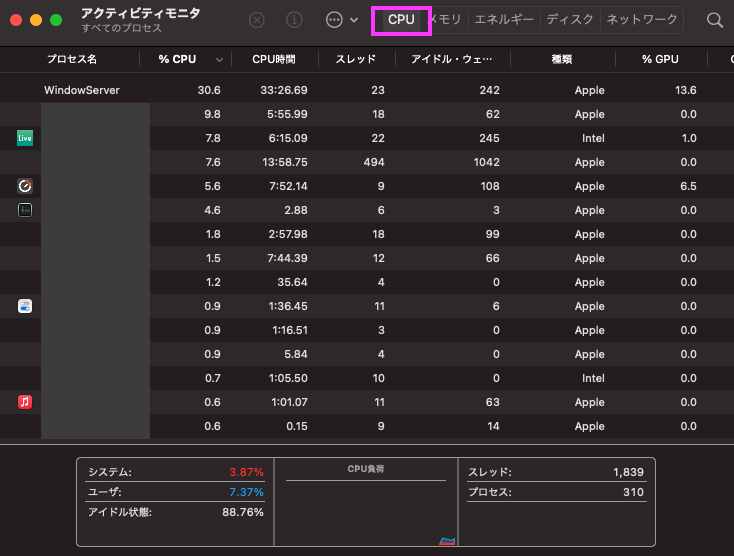Click the CPU time 1:36.45
Viewport: 734px width, 556px height.
click(x=288, y=306)
